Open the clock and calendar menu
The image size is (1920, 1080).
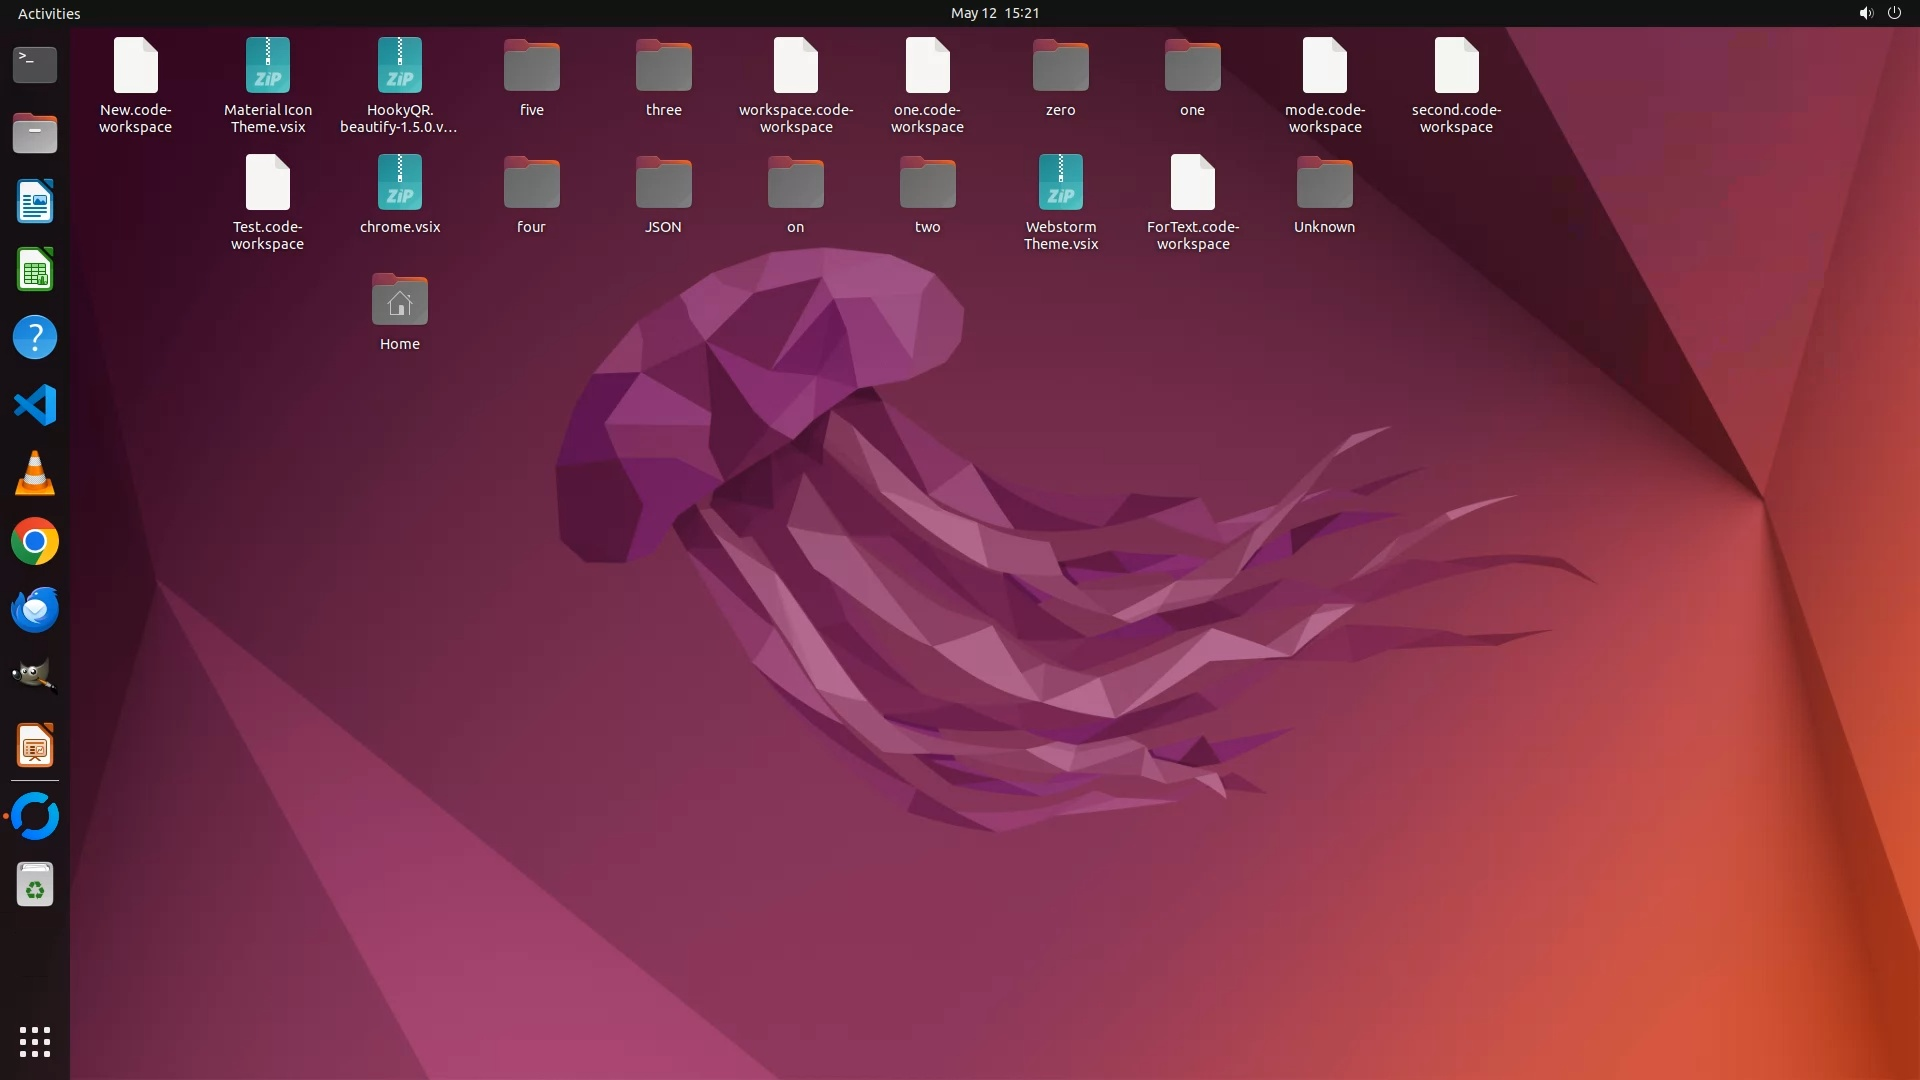point(994,13)
